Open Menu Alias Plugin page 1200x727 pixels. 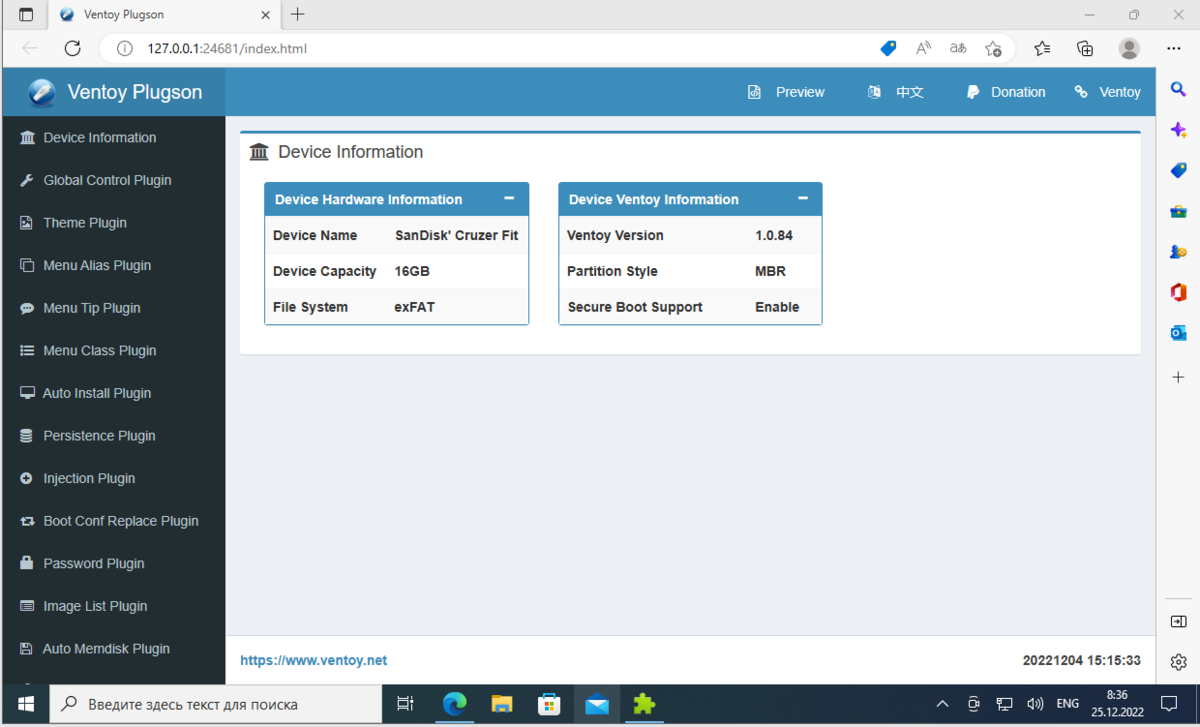(112, 265)
